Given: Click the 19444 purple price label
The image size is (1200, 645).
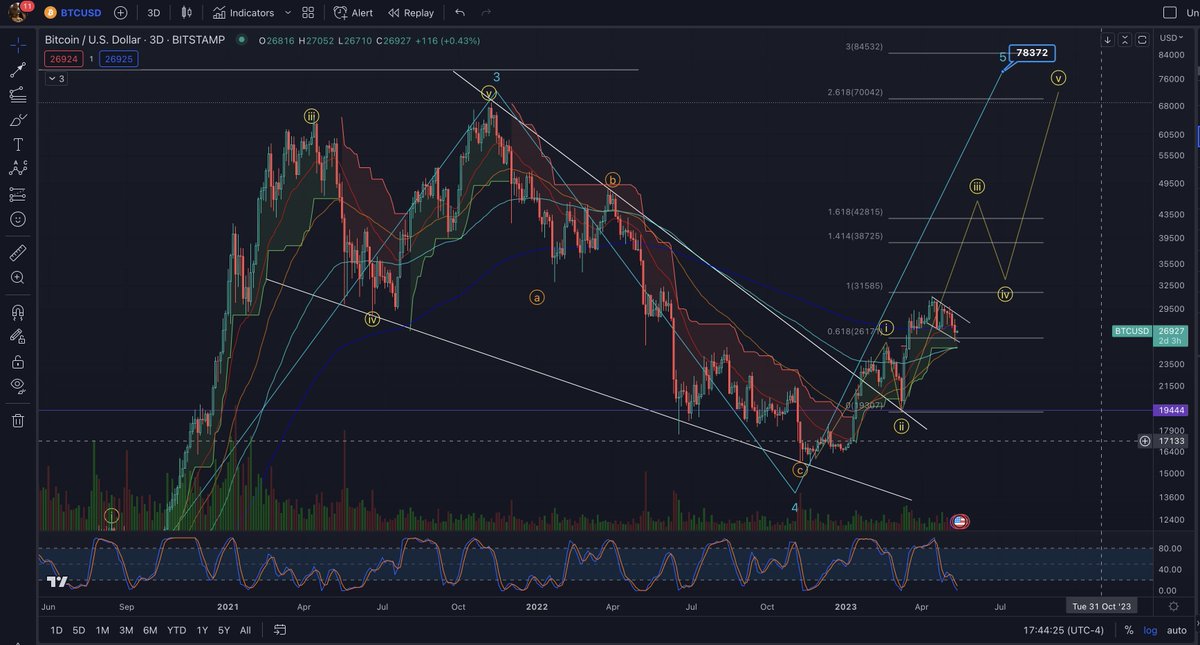Looking at the screenshot, I should (1168, 410).
